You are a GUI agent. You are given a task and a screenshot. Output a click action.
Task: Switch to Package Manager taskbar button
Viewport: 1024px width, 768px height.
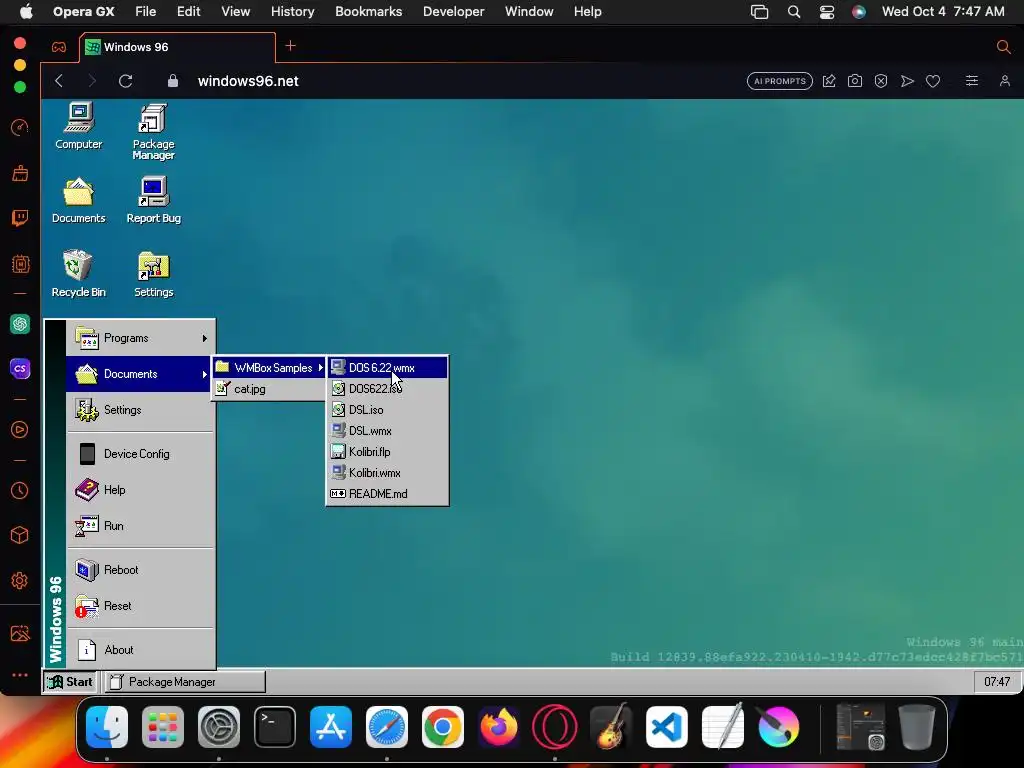[x=185, y=682]
